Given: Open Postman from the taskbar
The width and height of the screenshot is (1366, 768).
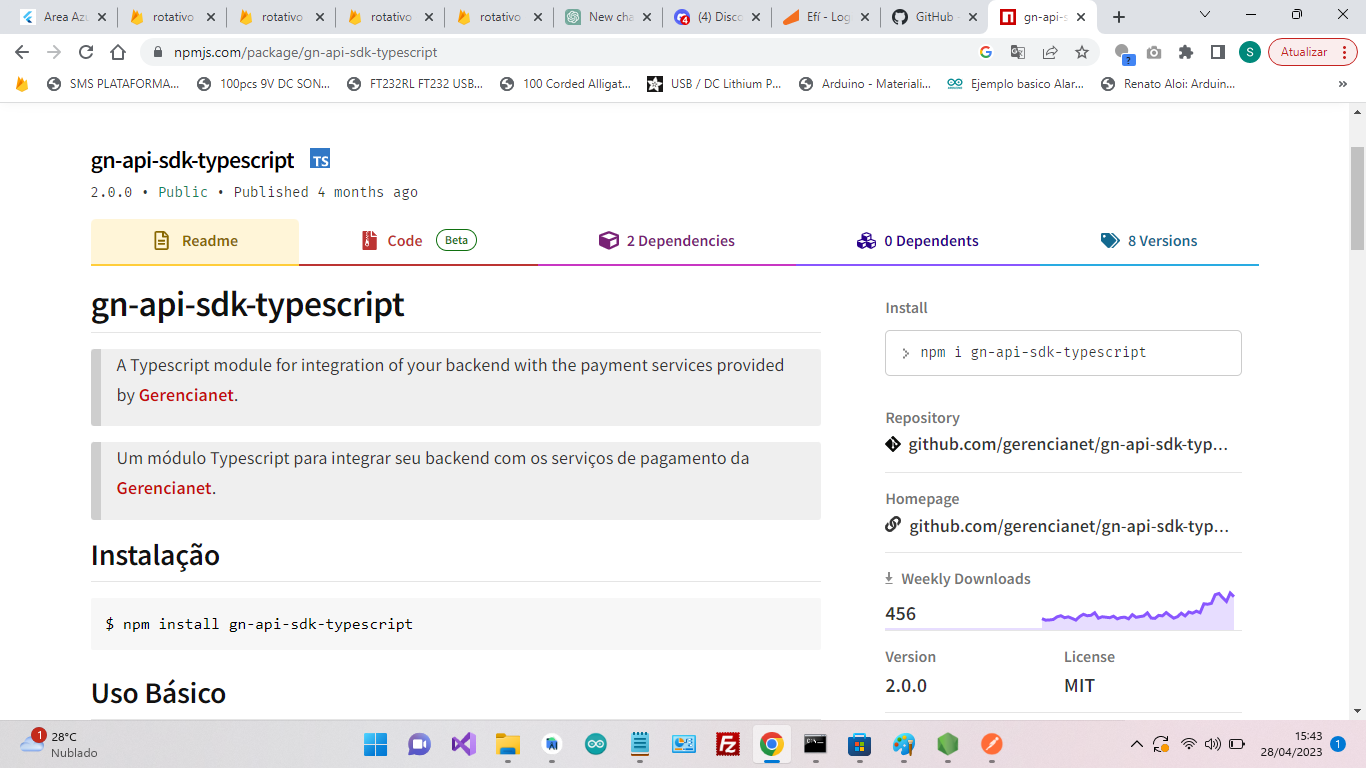Looking at the screenshot, I should 991,744.
